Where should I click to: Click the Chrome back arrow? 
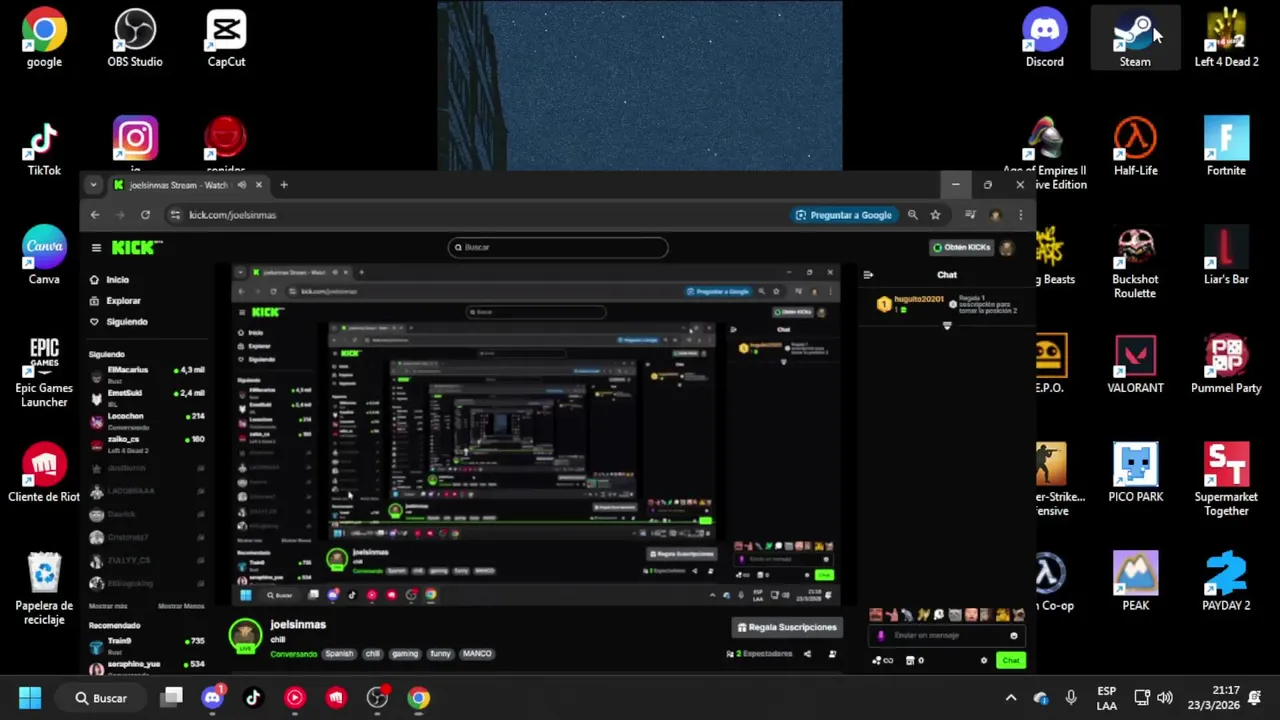tap(95, 215)
